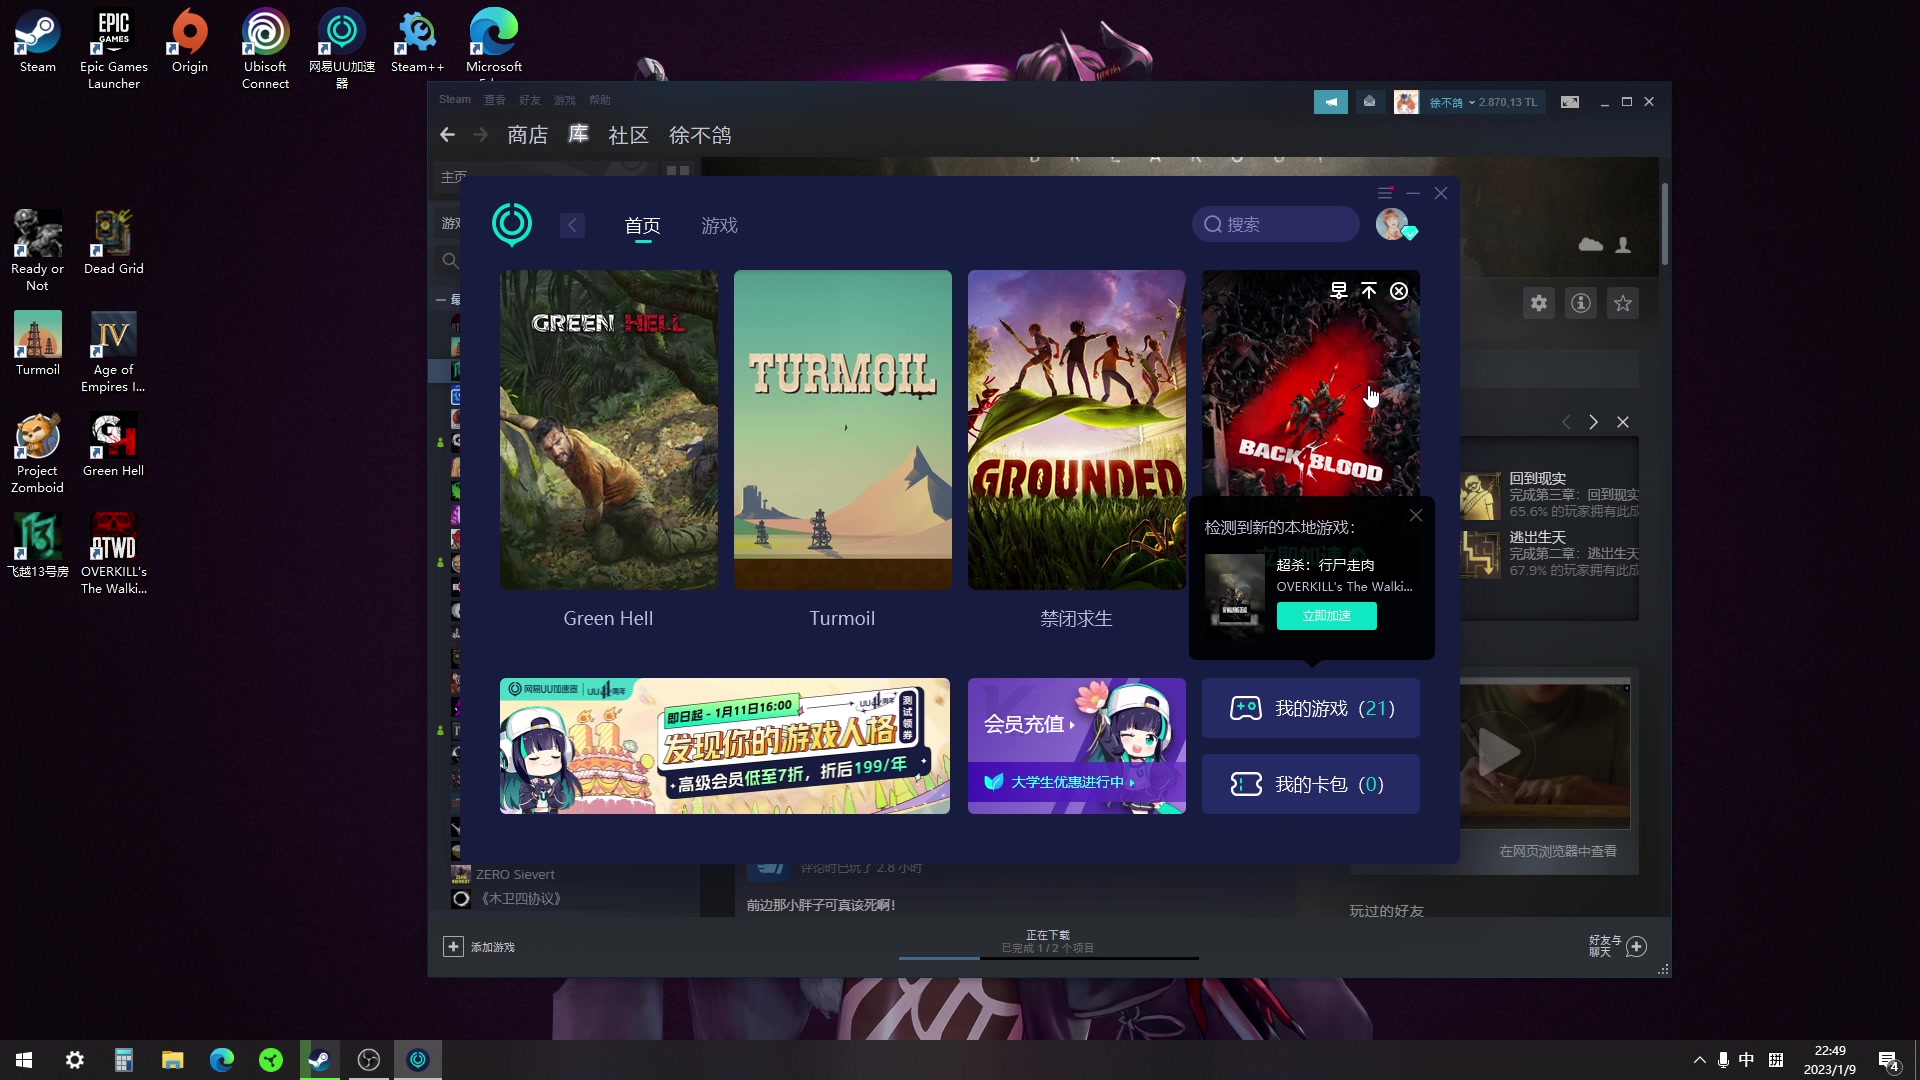Expand the 徐不鸽 account dropdown in Steam
The width and height of the screenshot is (1920, 1080).
pyautogui.click(x=1483, y=102)
